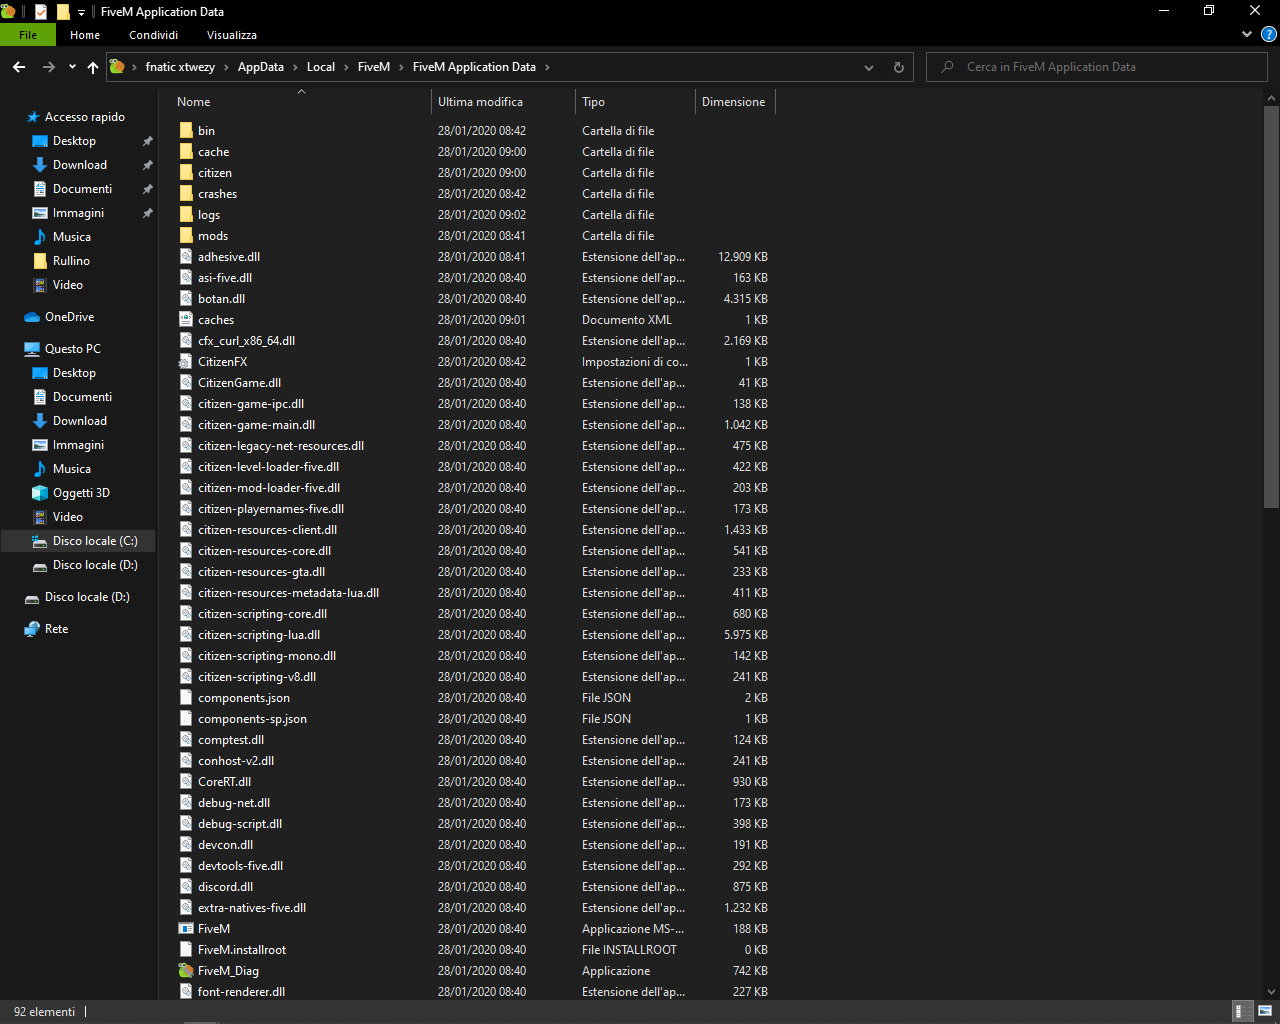Click the CitizenFX settings file icon
The height and width of the screenshot is (1024, 1280).
[186, 362]
